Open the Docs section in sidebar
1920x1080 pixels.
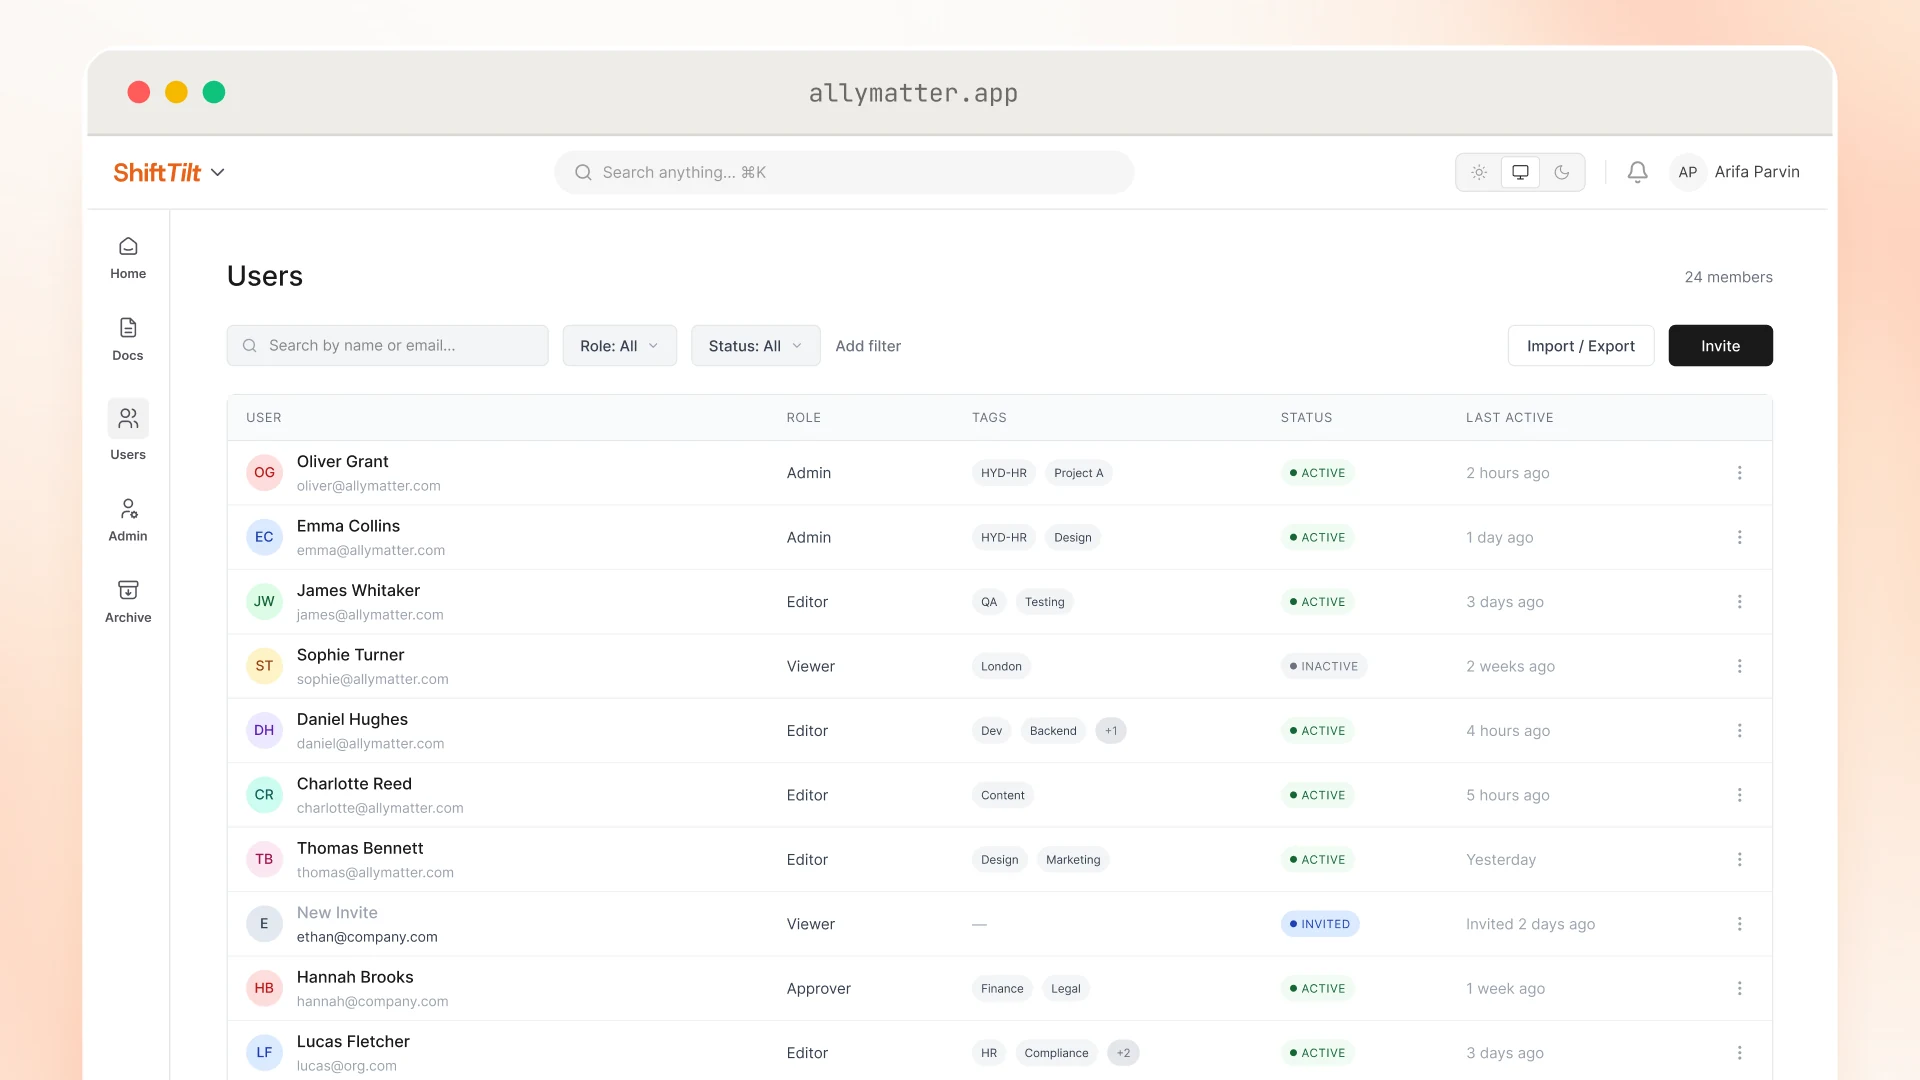tap(128, 340)
